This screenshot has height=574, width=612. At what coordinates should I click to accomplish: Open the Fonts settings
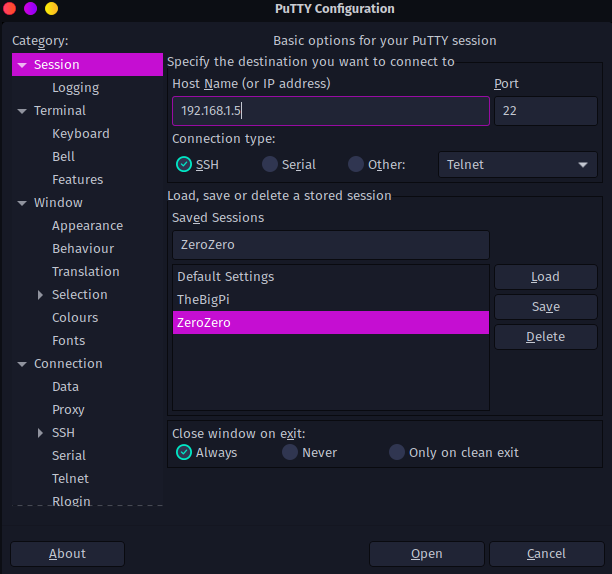69,341
